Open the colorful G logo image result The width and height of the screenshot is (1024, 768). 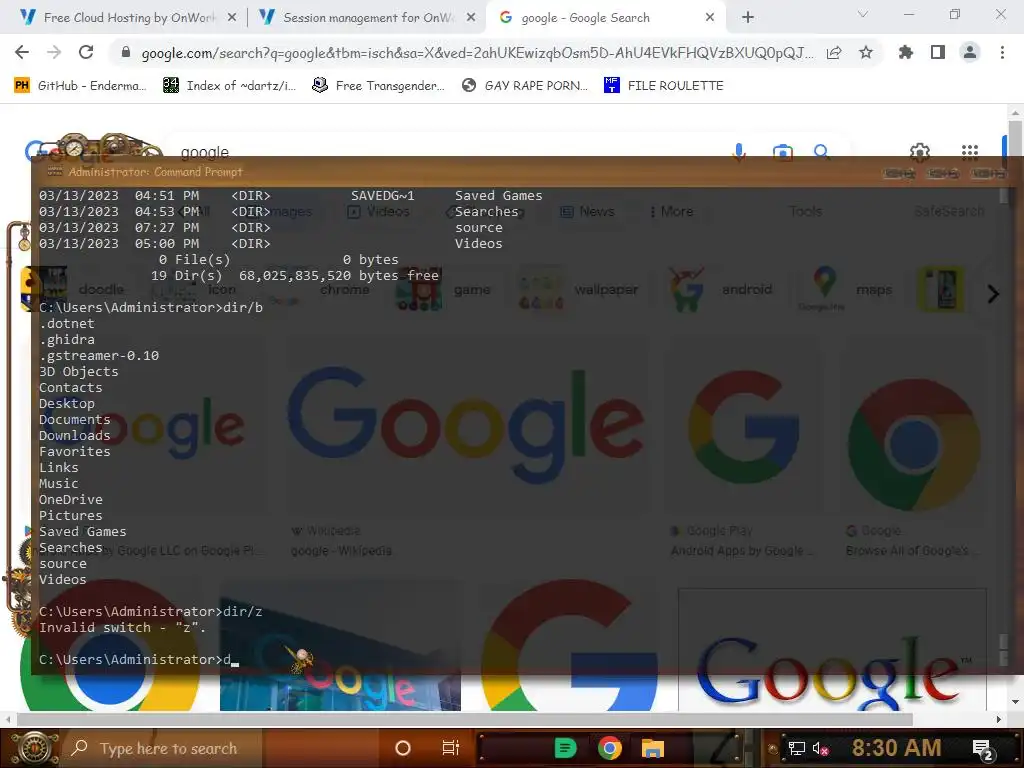[744, 426]
